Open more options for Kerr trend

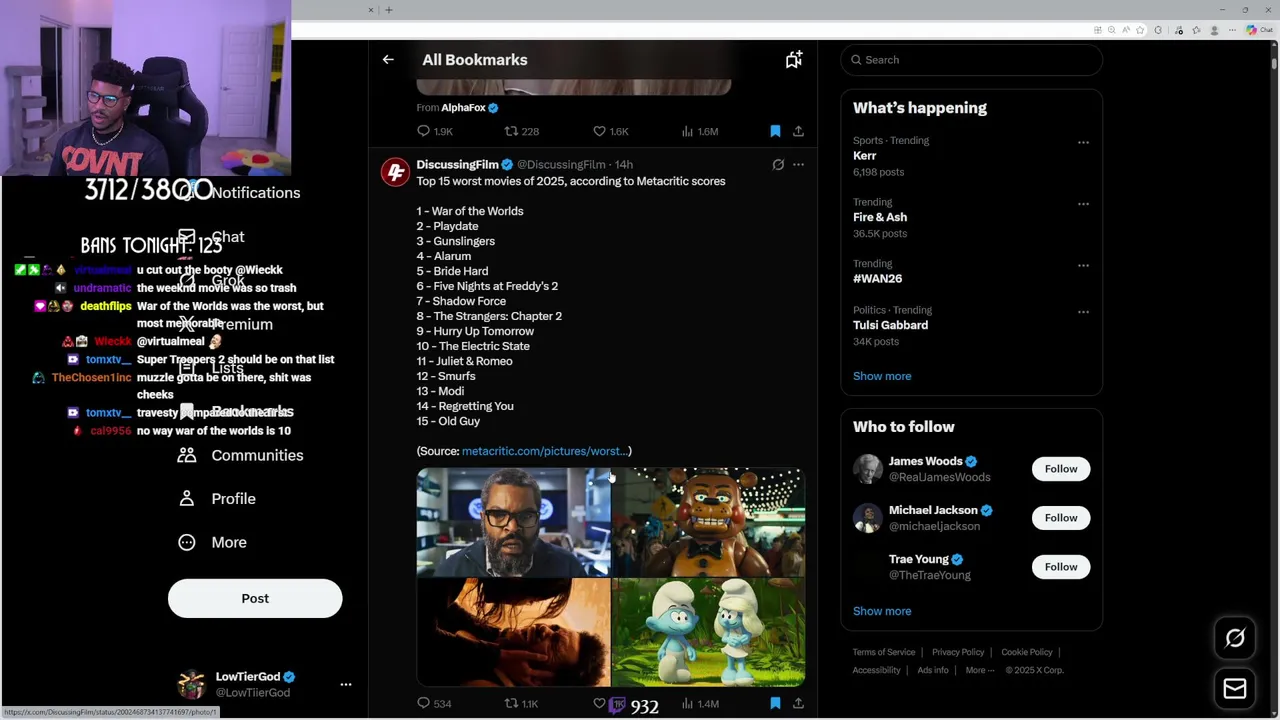[1083, 142]
